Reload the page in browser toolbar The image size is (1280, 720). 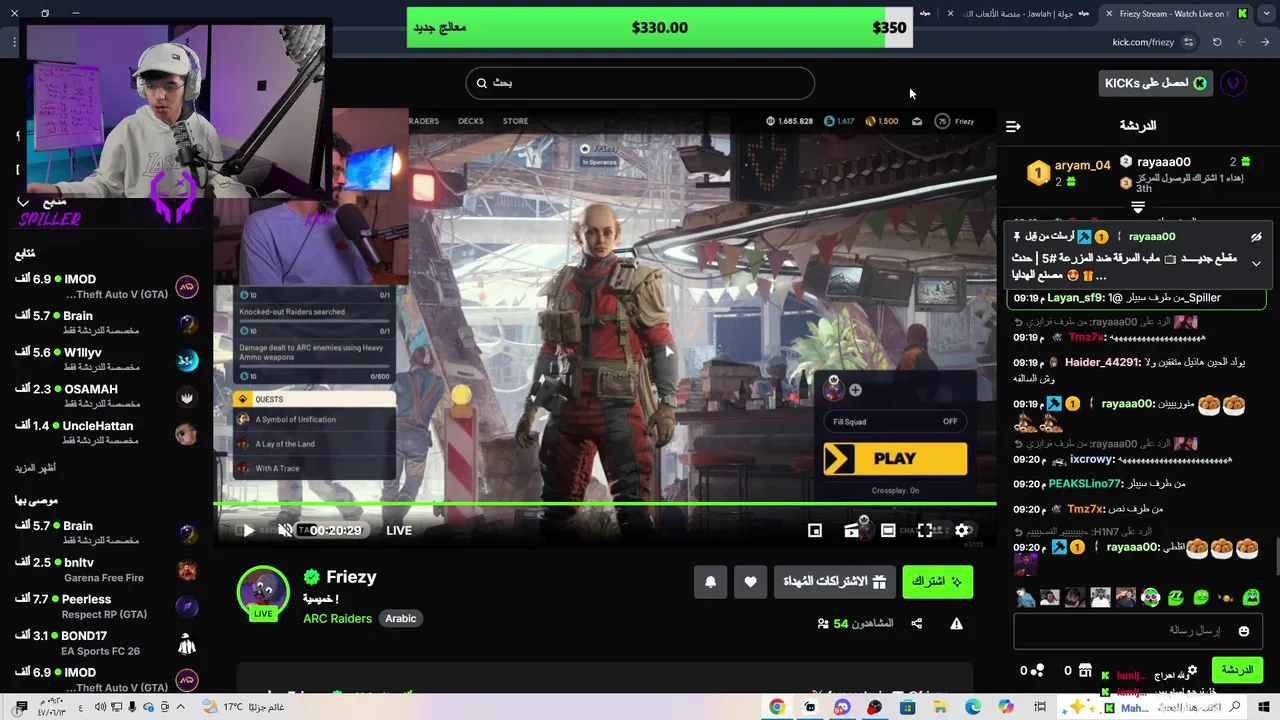[1217, 42]
